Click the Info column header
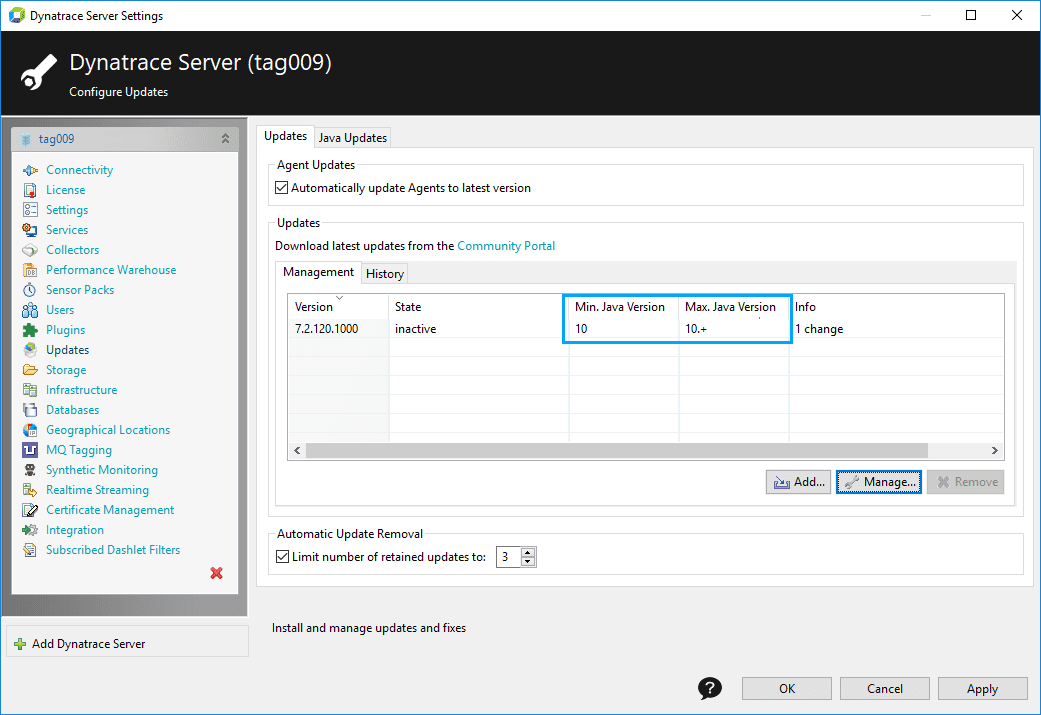The width and height of the screenshot is (1041, 715). (x=896, y=307)
